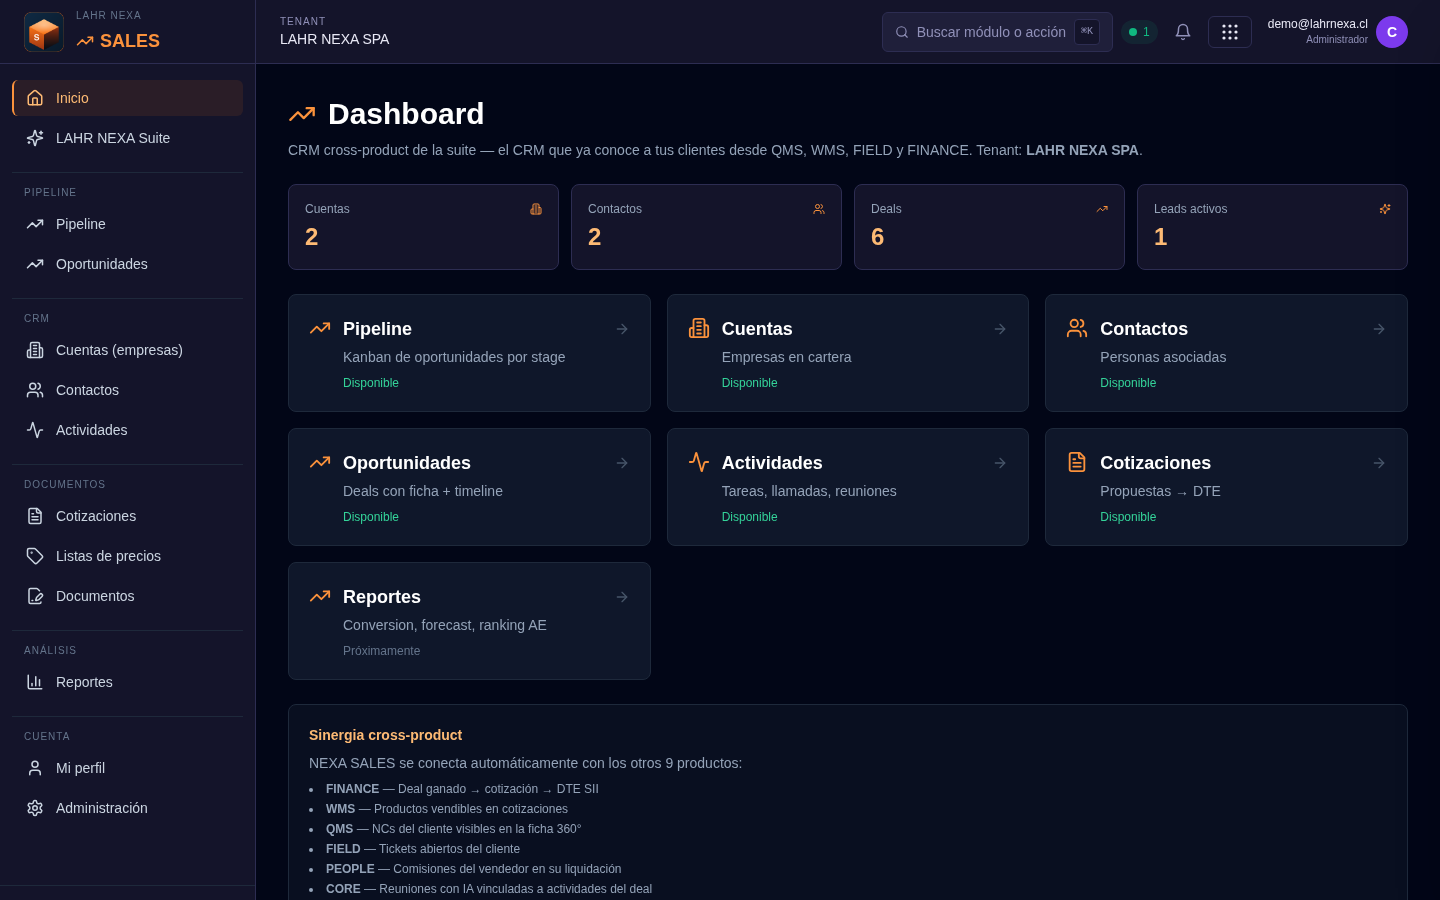
Task: Click the QMS bullet in synergy list
Action: click(453, 829)
